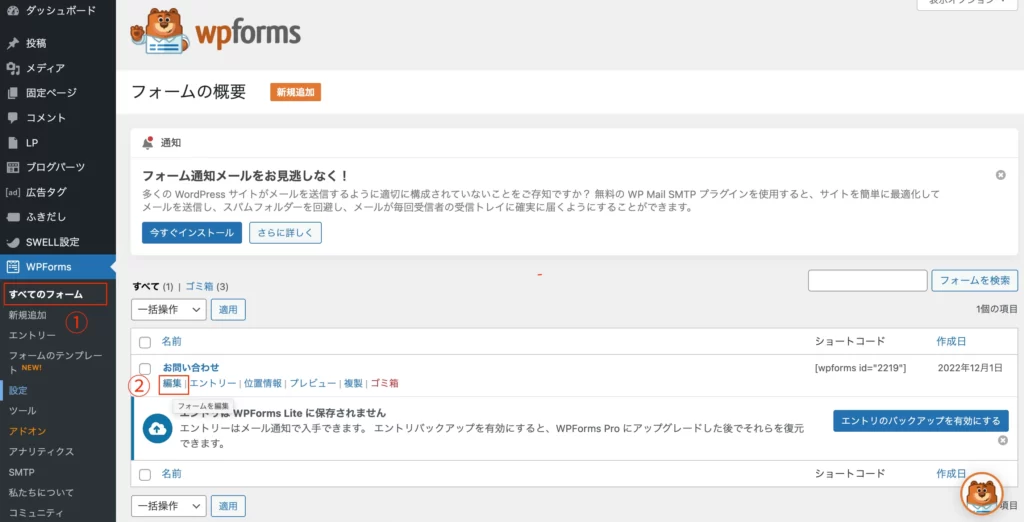1024x522 pixels.
Task: Open フォームのテンプレート submenu item
Action: pos(56,362)
